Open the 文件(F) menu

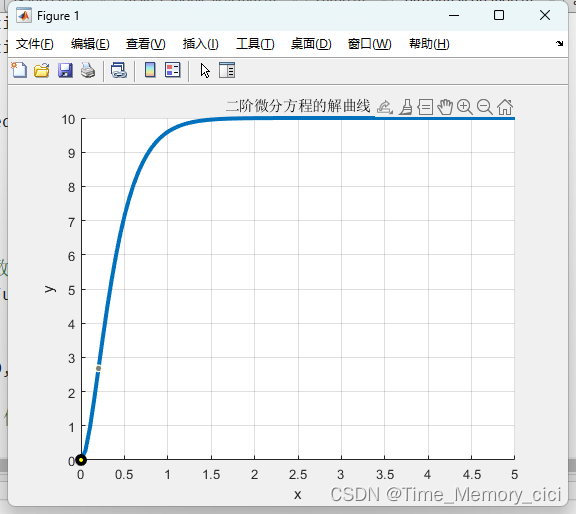pyautogui.click(x=35, y=44)
